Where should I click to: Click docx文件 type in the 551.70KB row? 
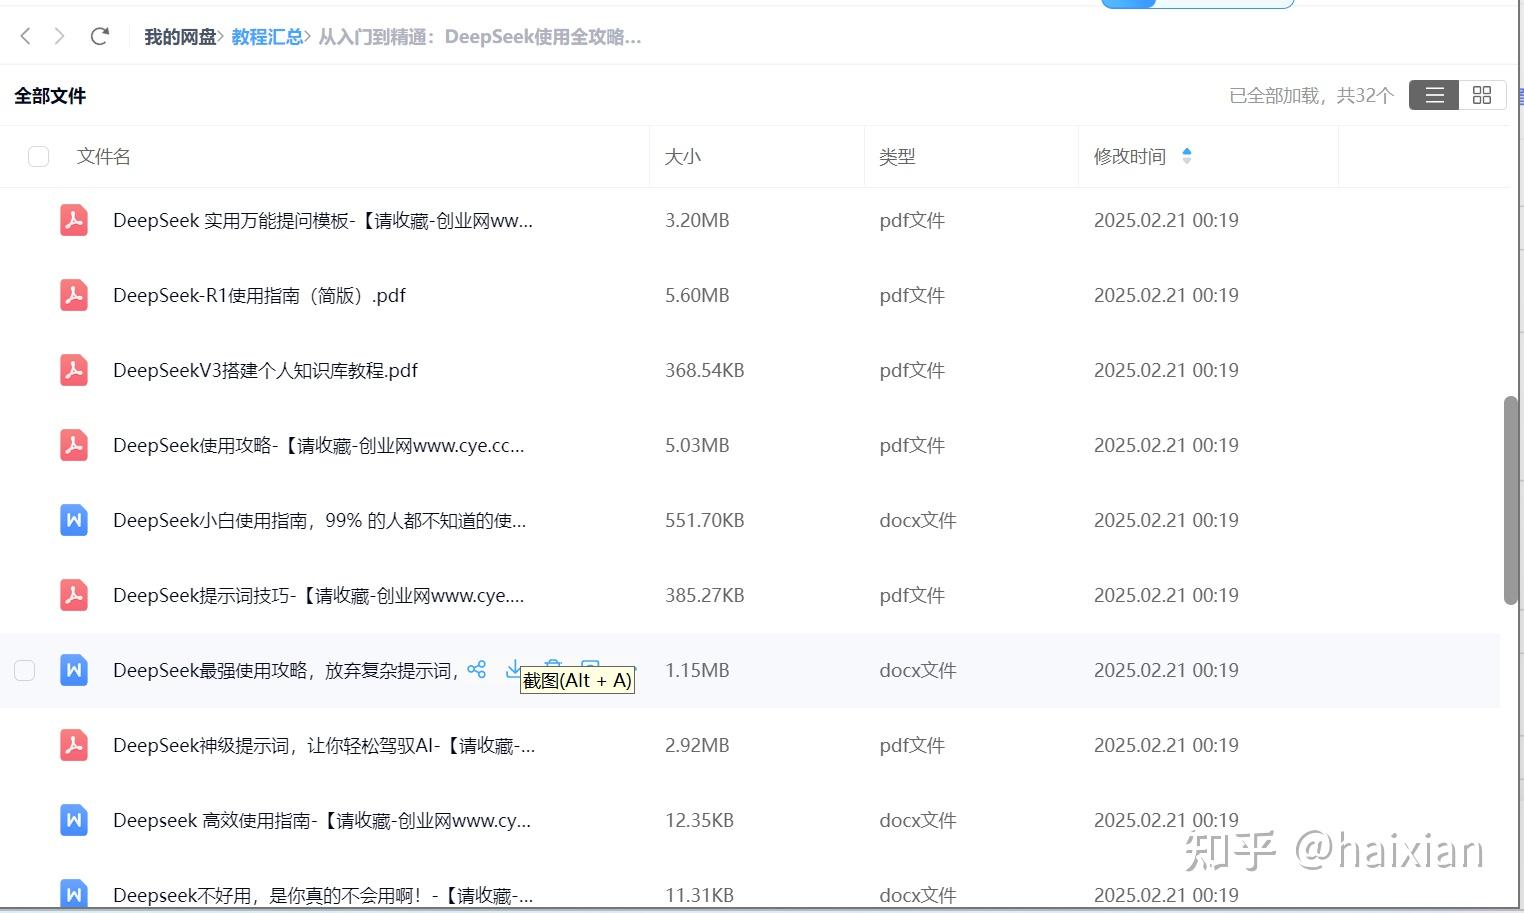point(918,520)
